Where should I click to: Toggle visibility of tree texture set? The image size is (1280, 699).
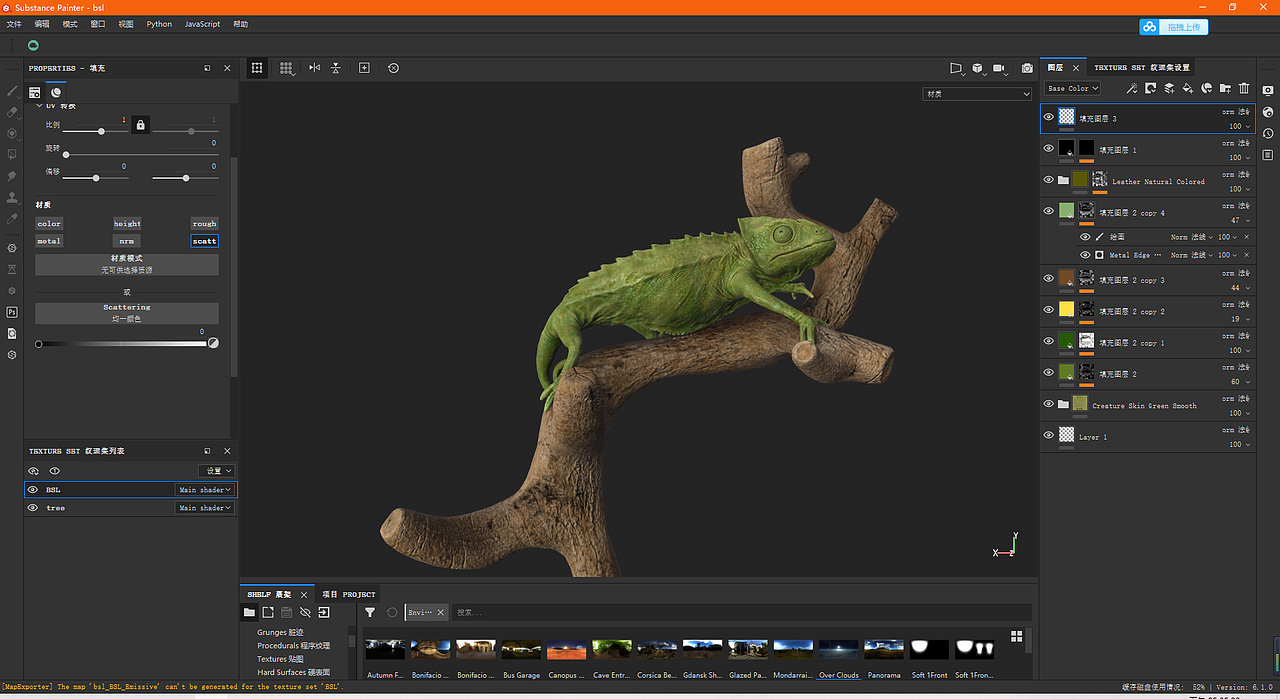tap(33, 508)
